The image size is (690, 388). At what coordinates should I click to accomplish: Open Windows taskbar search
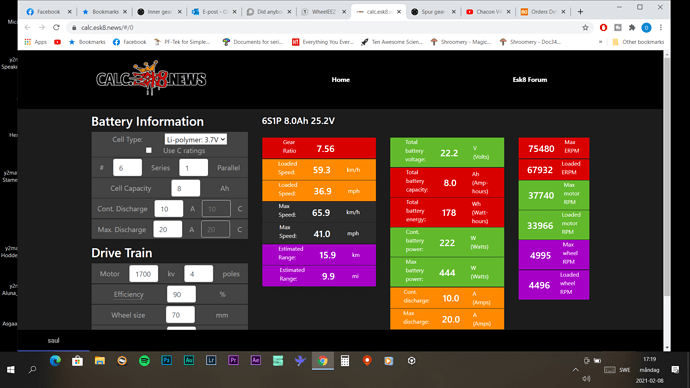click(32, 370)
